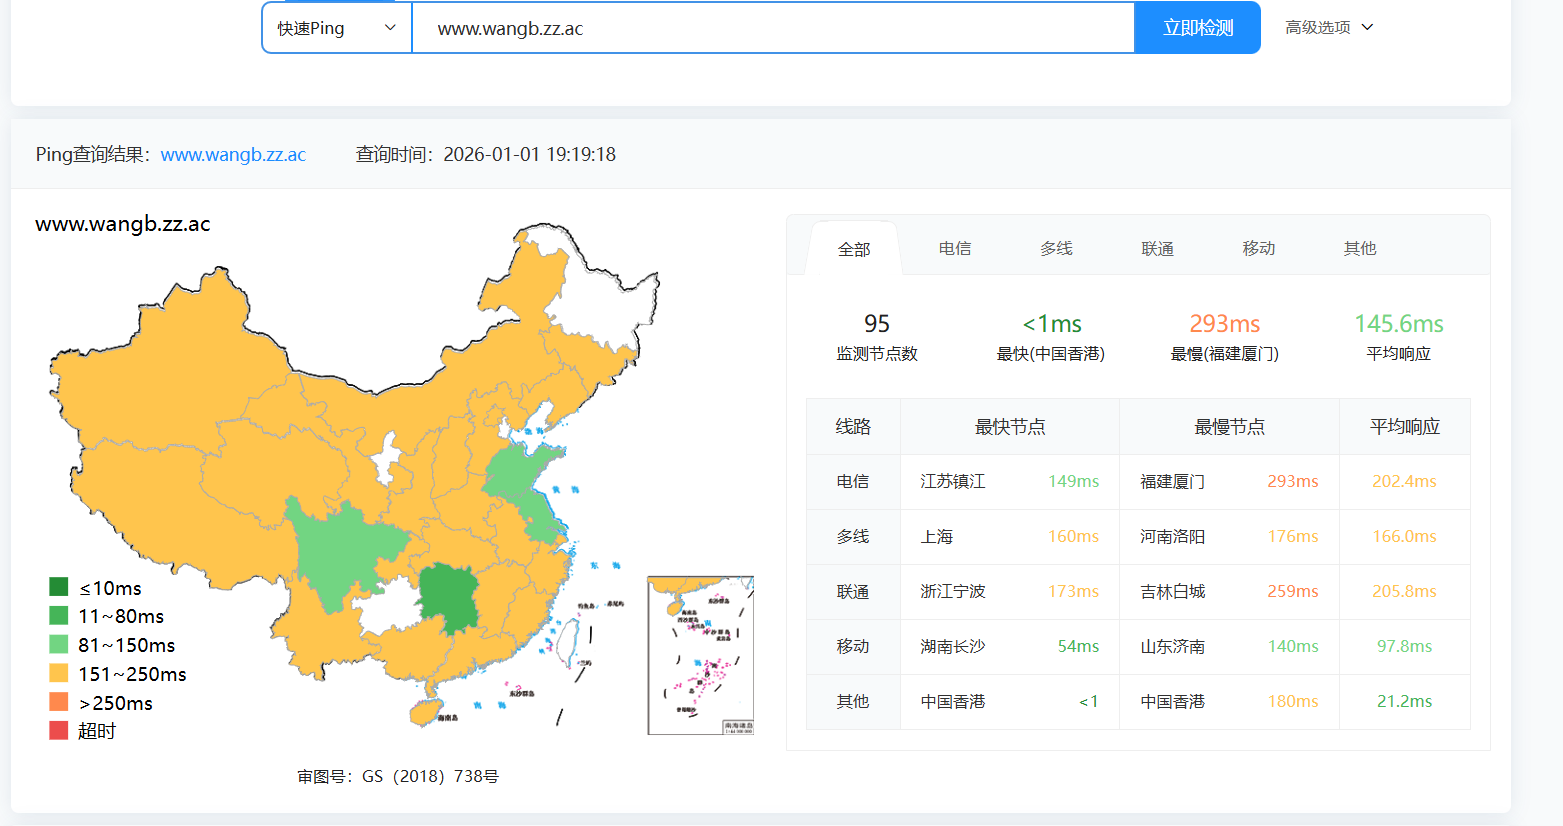The width and height of the screenshot is (1563, 826).
Task: Switch to the 联通 tab
Action: (x=1157, y=248)
